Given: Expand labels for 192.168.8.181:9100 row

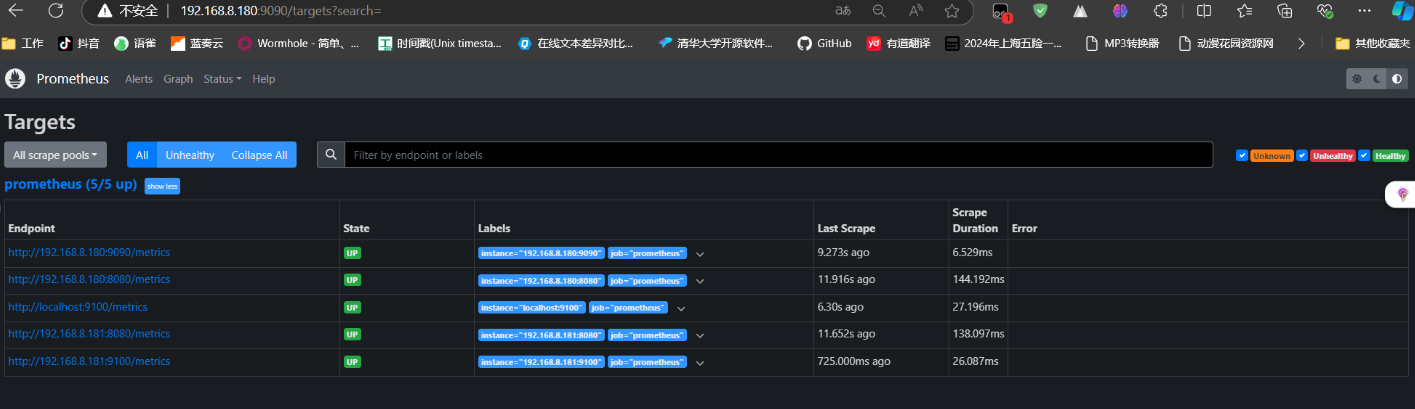Looking at the screenshot, I should 700,362.
